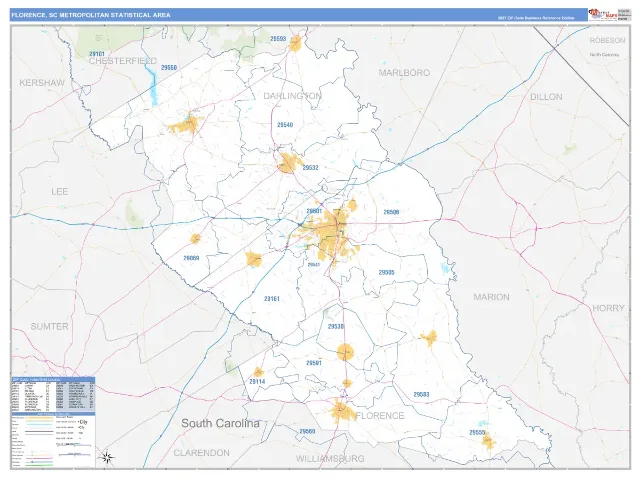Select ZIP code label 29591

click(x=314, y=363)
